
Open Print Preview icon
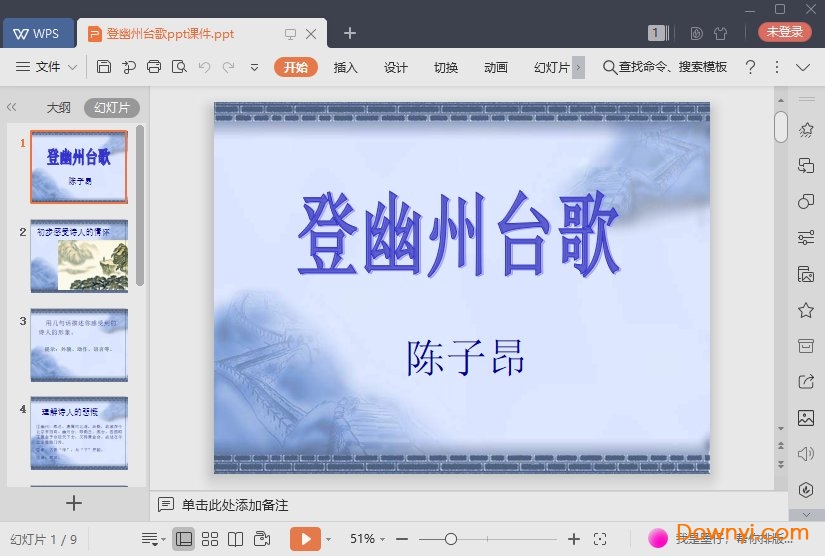click(179, 67)
